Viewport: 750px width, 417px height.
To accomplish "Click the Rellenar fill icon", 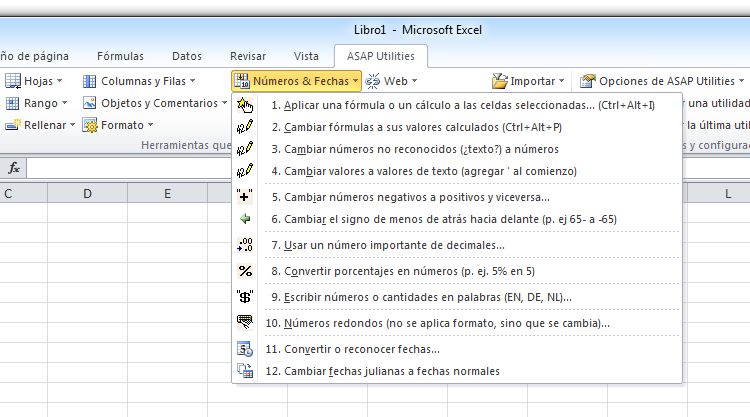I will tap(12, 125).
